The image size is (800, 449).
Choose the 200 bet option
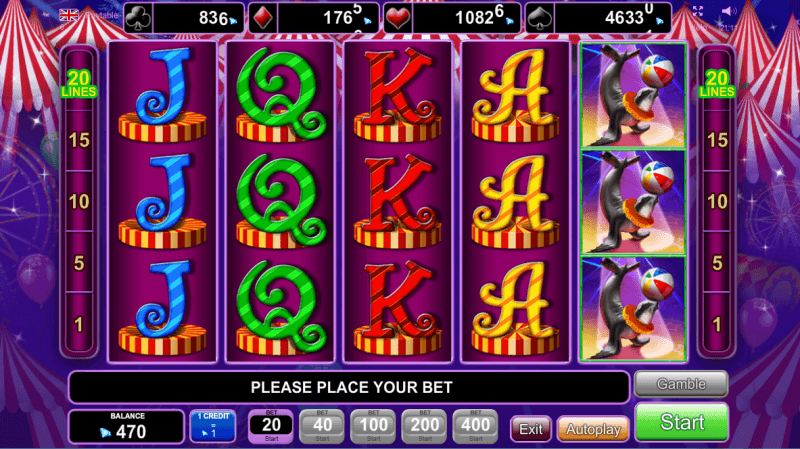point(424,426)
